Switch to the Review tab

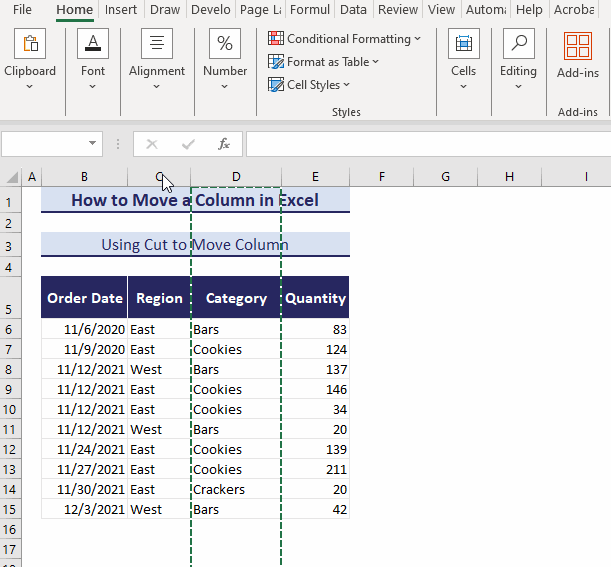398,9
